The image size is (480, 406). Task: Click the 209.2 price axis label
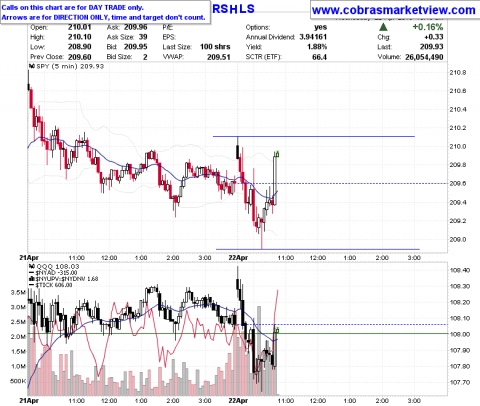coord(458,221)
